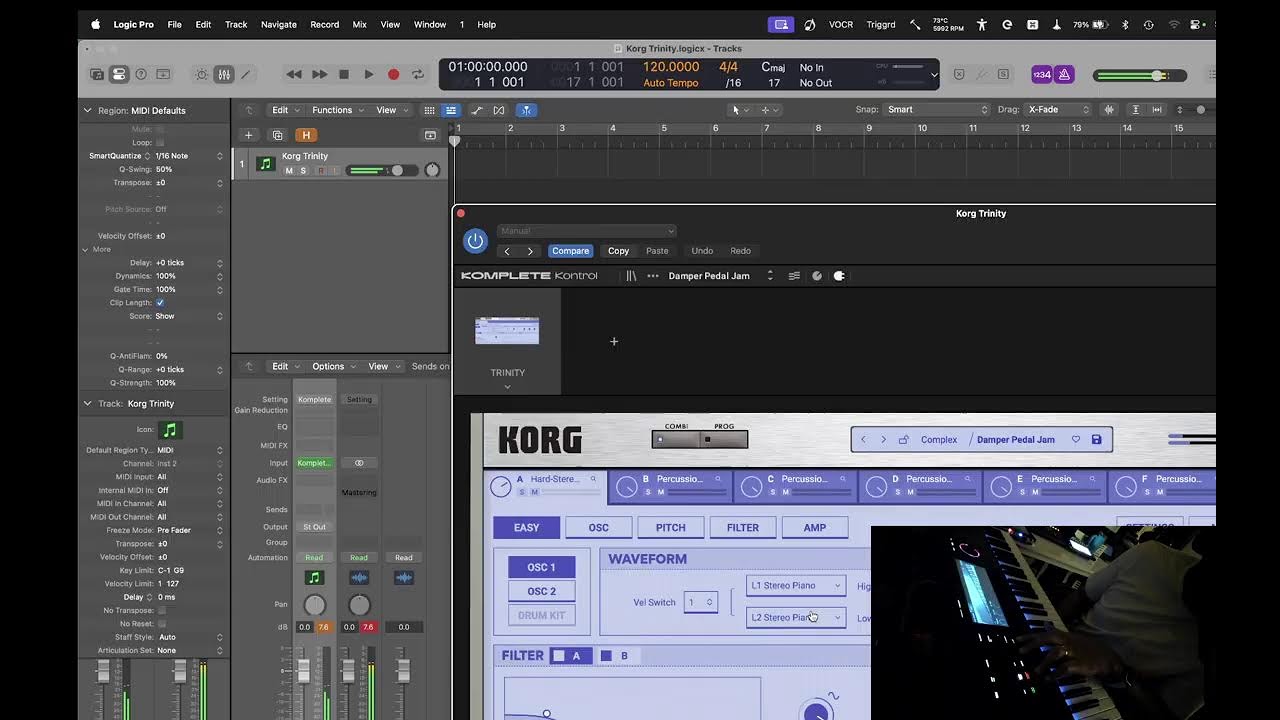Open the Library panel icon

pos(97,74)
